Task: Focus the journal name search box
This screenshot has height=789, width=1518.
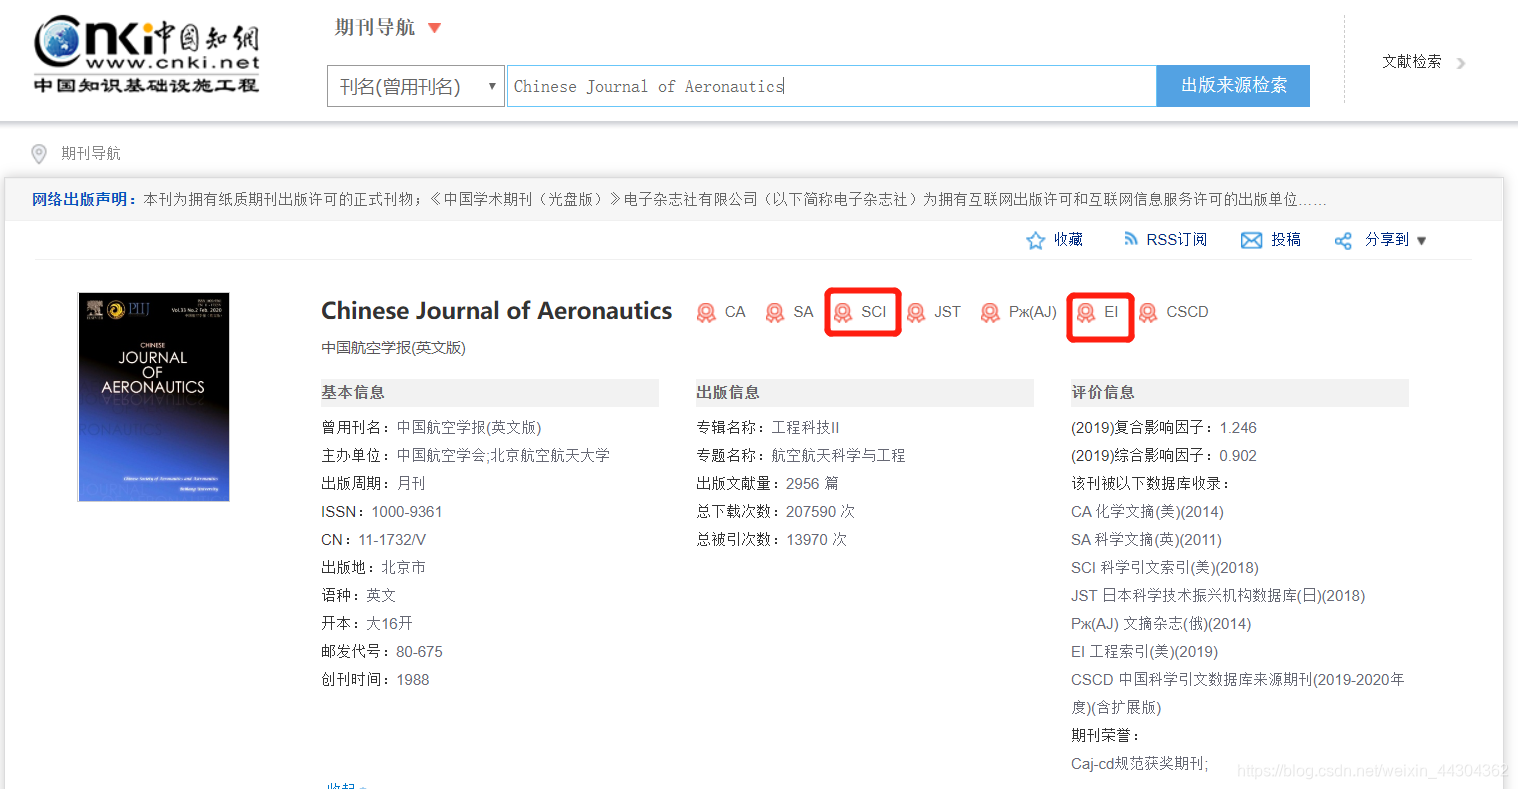Action: [x=831, y=86]
